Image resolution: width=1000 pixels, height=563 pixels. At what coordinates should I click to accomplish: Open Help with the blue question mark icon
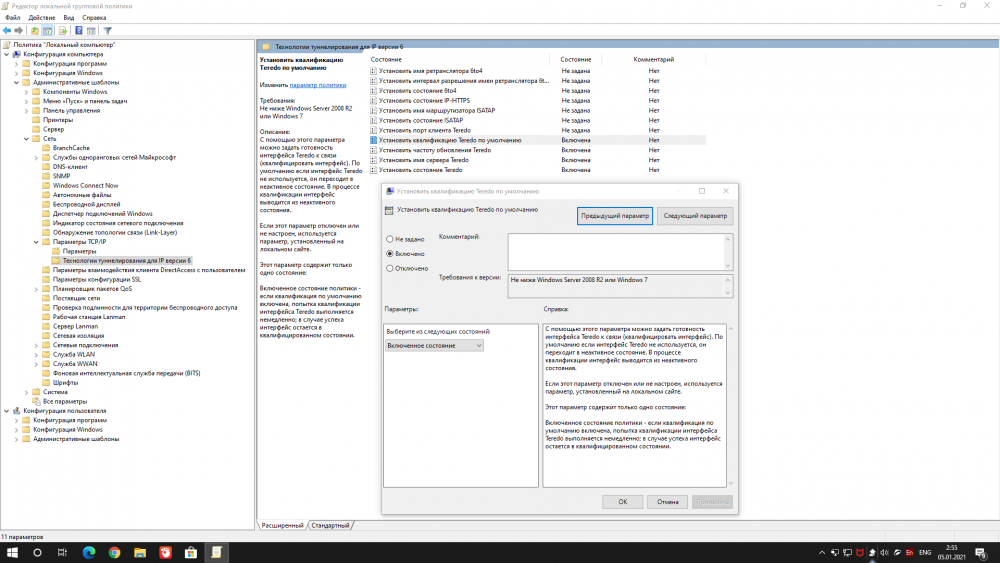[78, 31]
